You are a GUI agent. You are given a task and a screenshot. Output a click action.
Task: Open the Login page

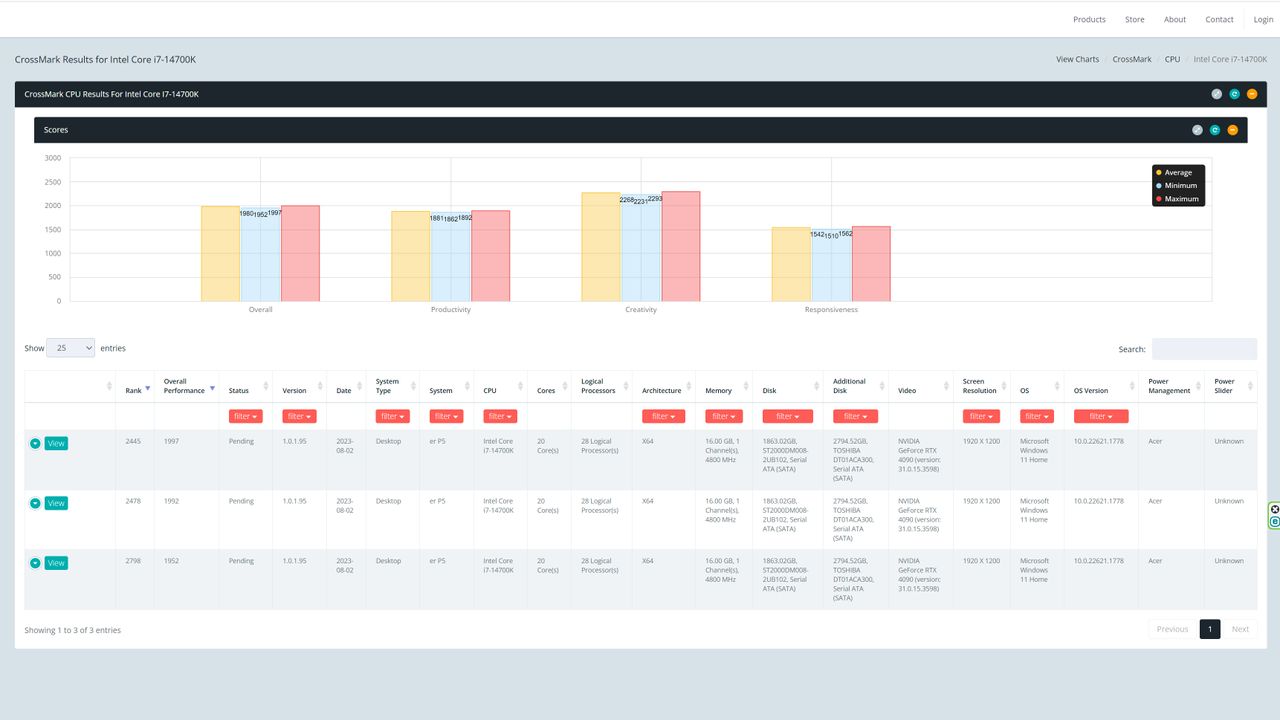1264,19
